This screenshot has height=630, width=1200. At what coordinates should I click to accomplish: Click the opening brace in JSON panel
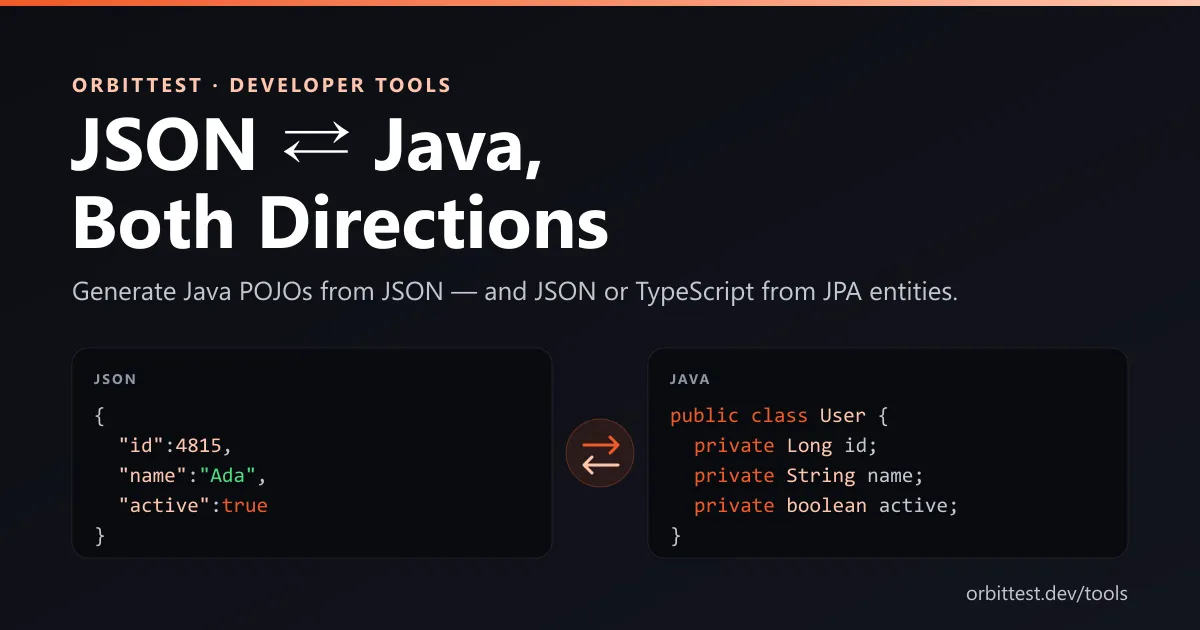[x=99, y=415]
